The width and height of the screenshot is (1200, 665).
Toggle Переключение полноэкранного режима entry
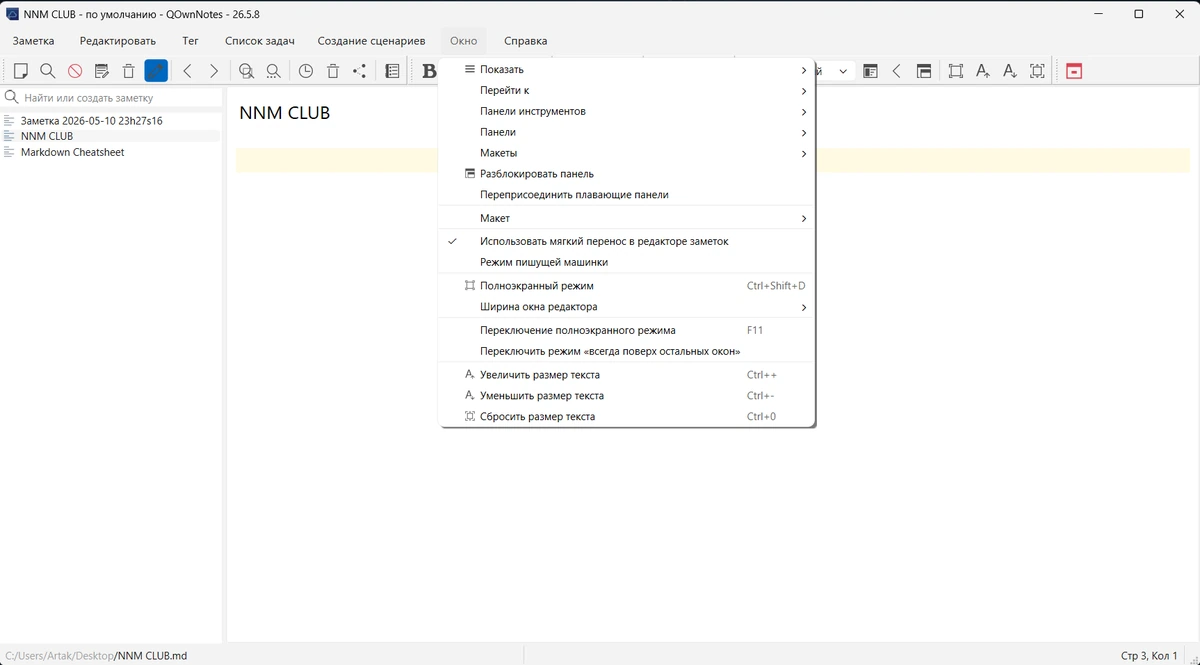click(x=627, y=330)
